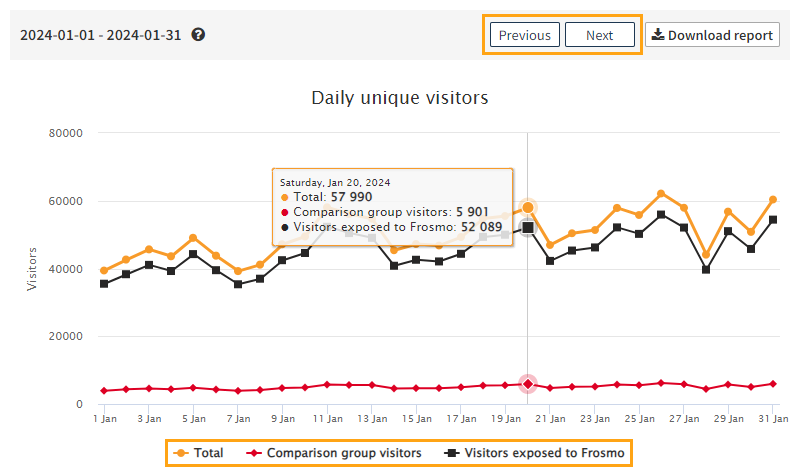
Task: Click the Total data point for 1 Jan
Action: point(104,270)
